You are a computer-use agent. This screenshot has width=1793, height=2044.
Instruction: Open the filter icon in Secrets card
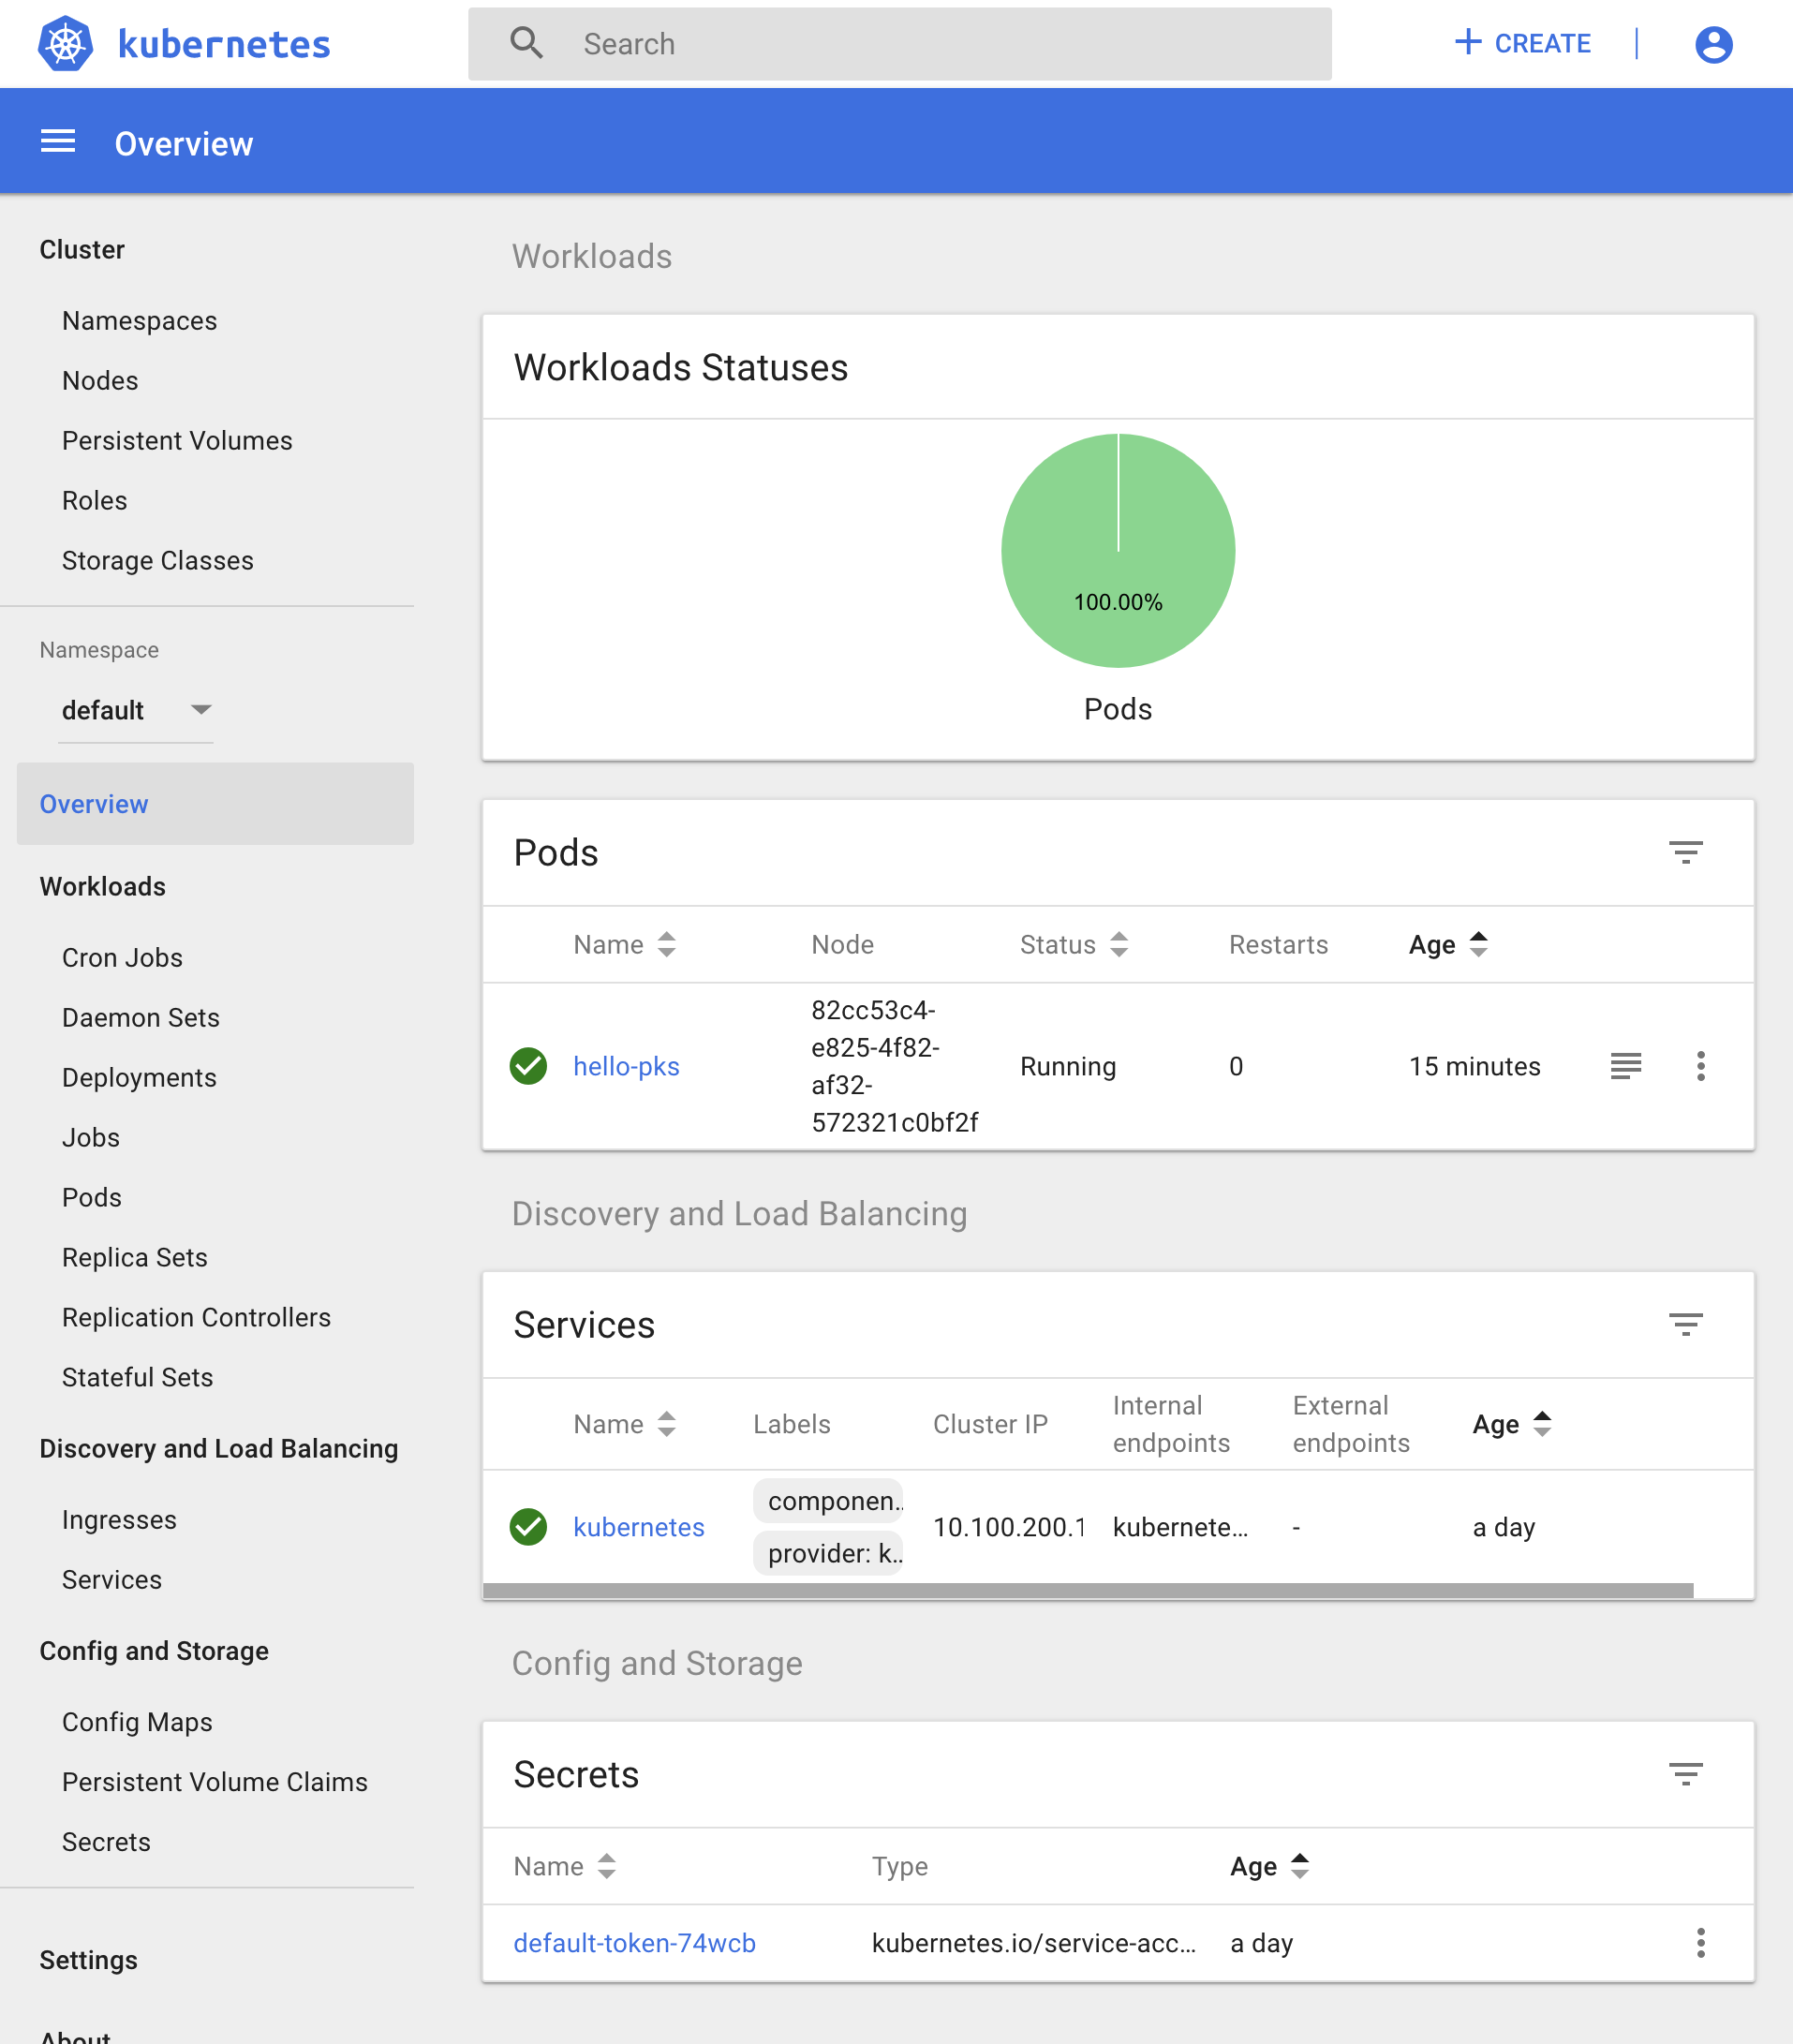1685,1775
